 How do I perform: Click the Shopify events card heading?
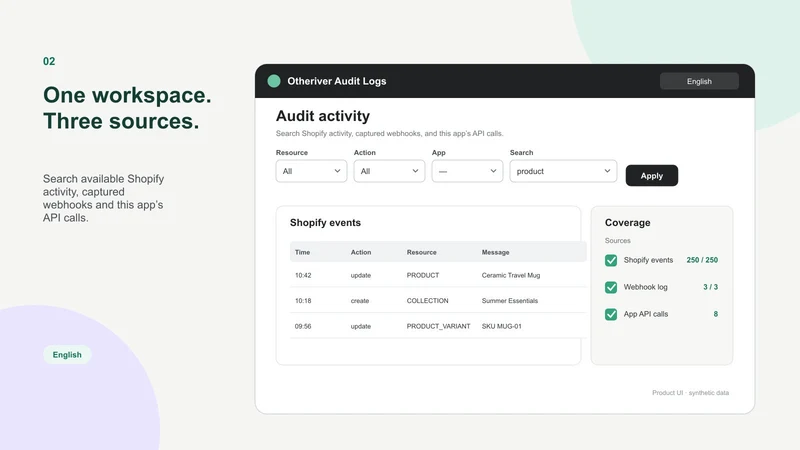(x=326, y=222)
